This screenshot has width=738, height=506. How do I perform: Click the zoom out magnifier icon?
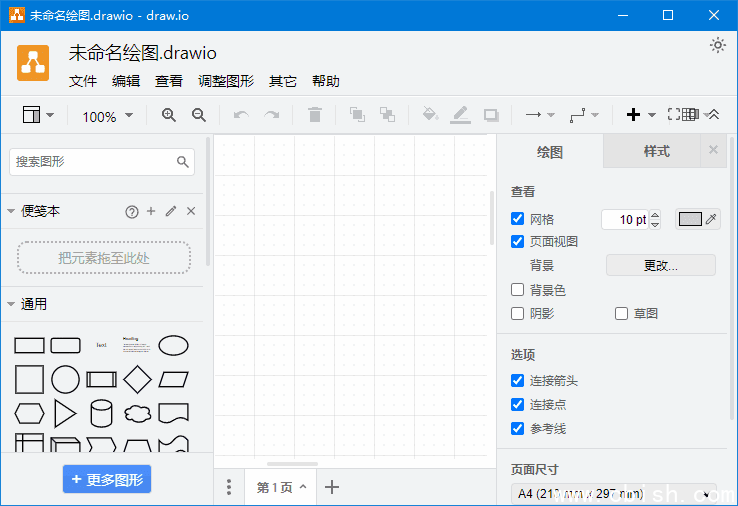coord(199,115)
